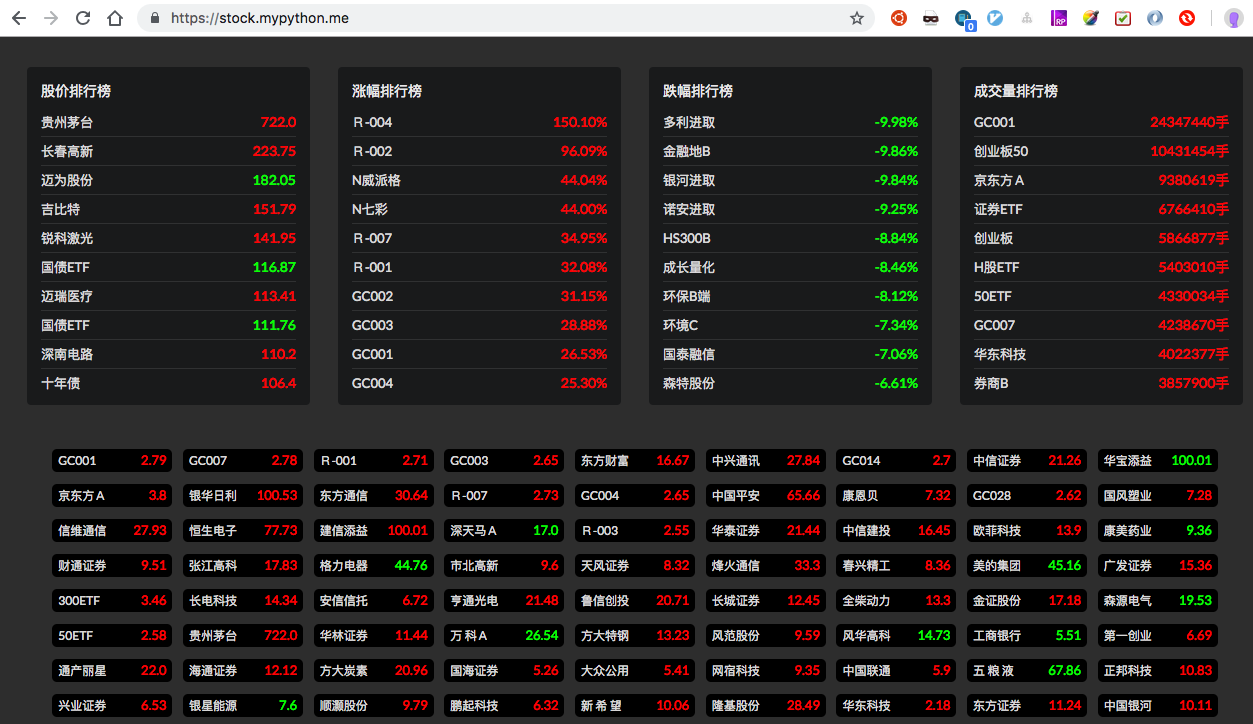Click the 中国银河 10.11 tile
This screenshot has height=724, width=1253.
(1158, 706)
